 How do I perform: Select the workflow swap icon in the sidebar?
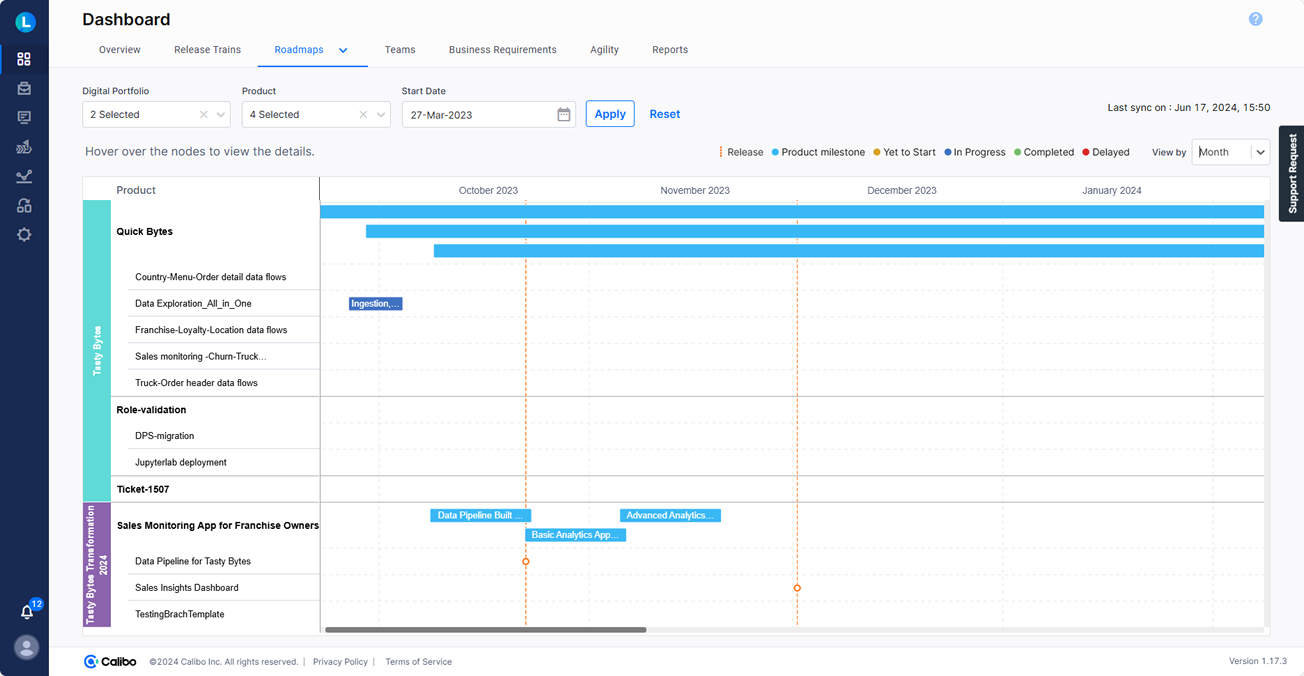pos(25,205)
